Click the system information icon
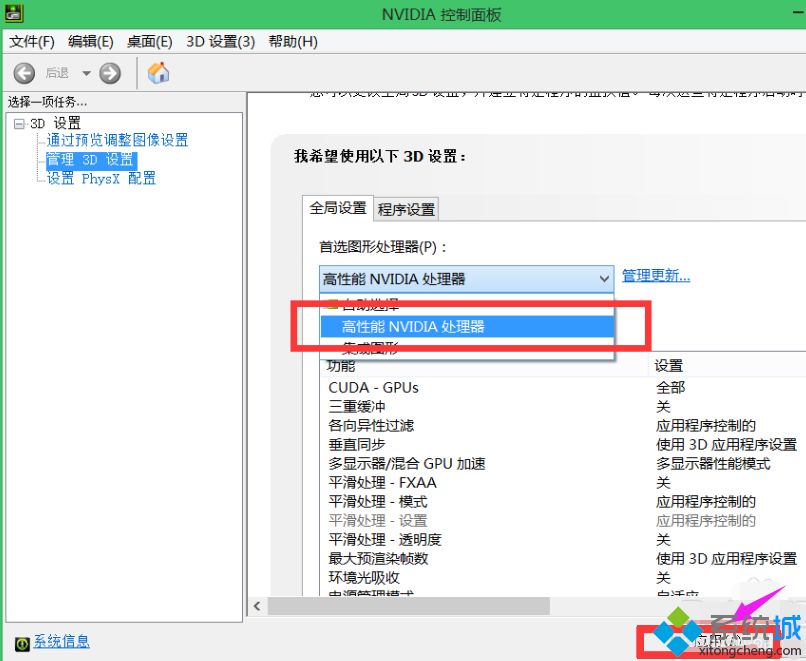 tap(22, 644)
